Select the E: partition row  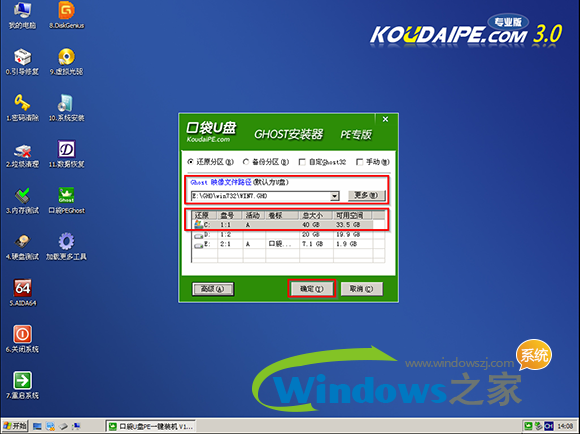tap(289, 244)
